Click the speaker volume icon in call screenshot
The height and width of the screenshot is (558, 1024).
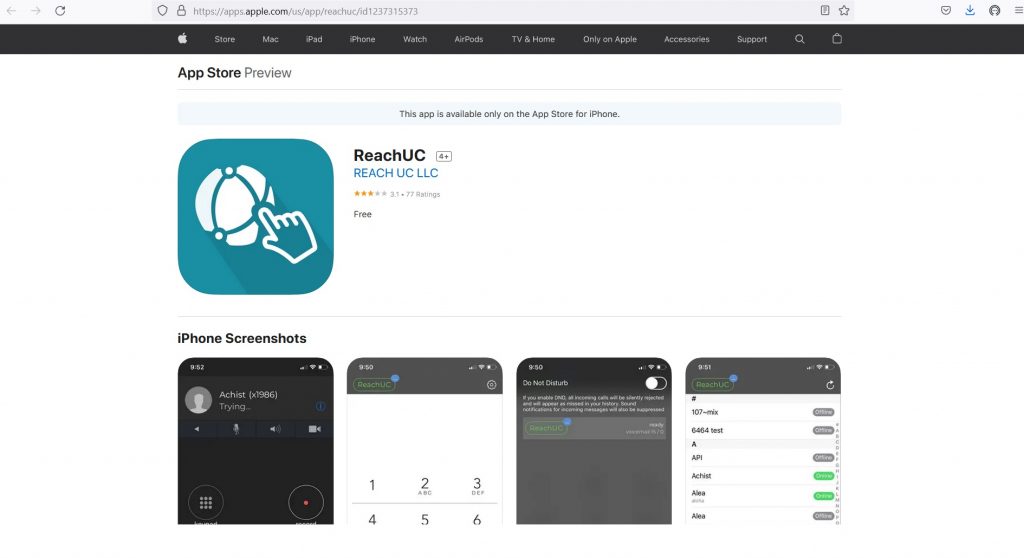[276, 429]
